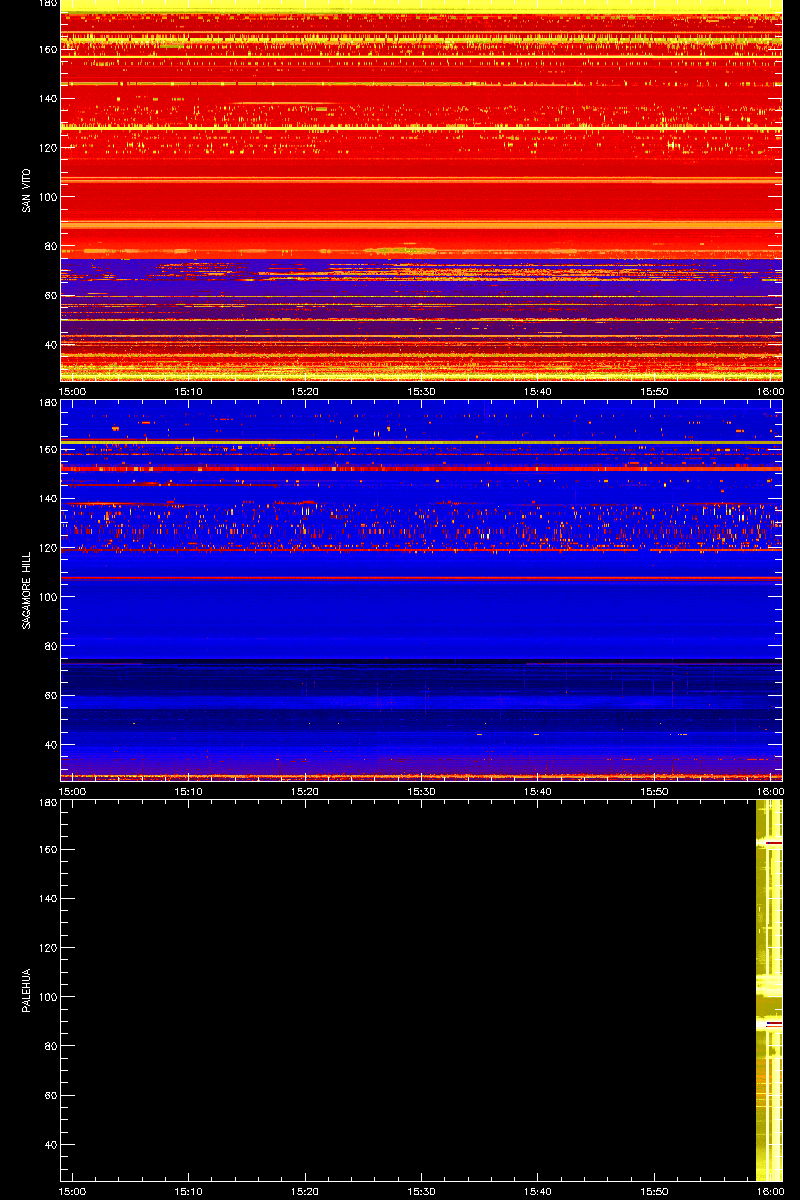Click the SAN VITO axis label

tap(25, 190)
